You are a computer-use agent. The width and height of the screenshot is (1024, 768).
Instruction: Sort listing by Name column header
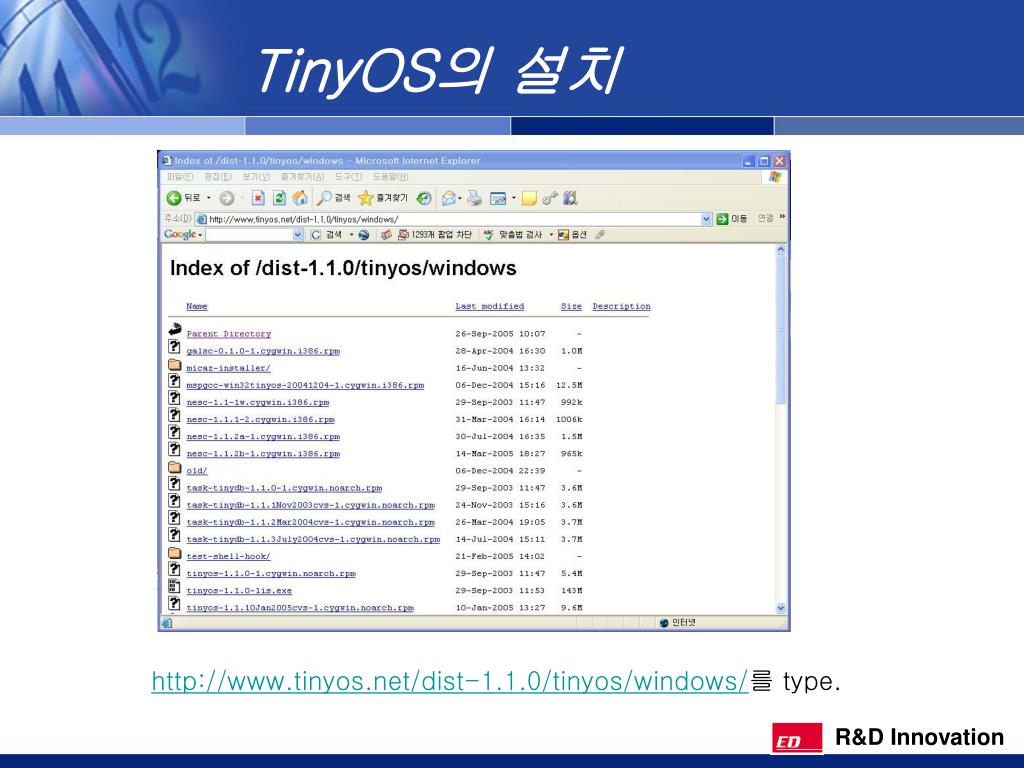pos(197,306)
